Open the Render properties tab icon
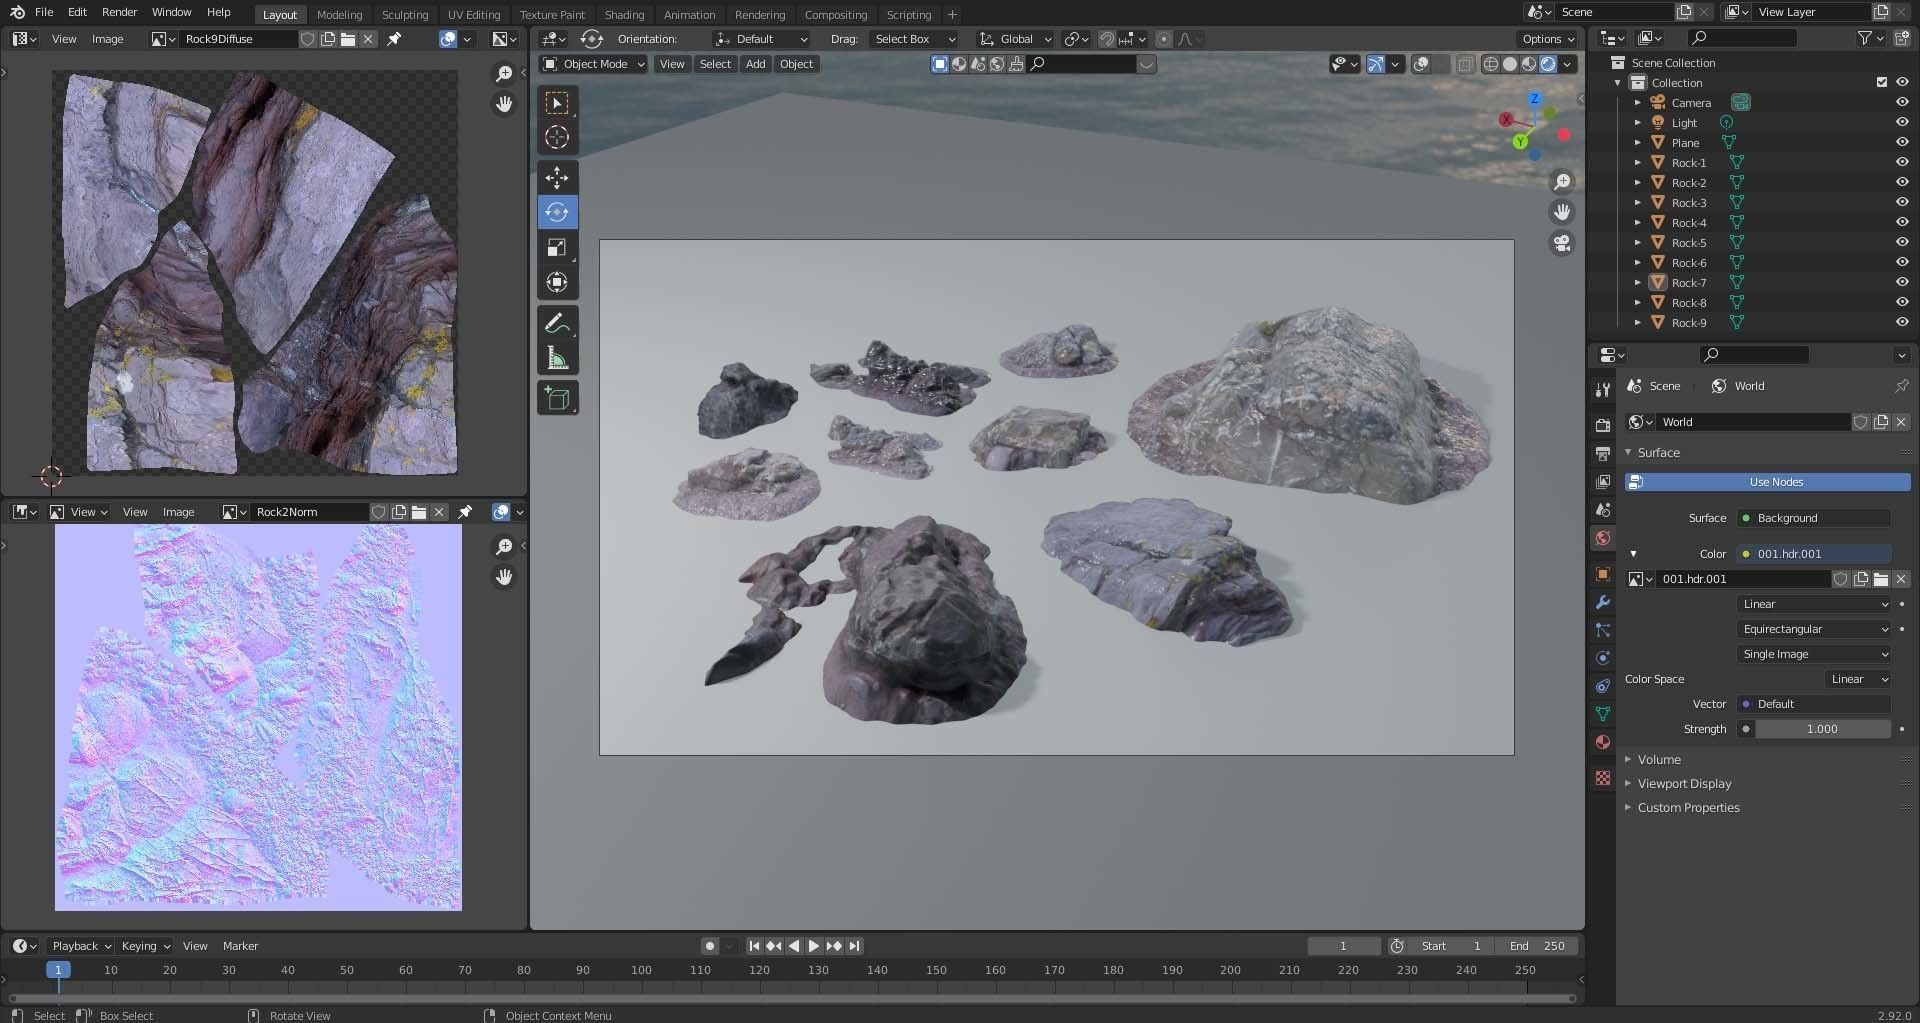1920x1023 pixels. [x=1603, y=425]
